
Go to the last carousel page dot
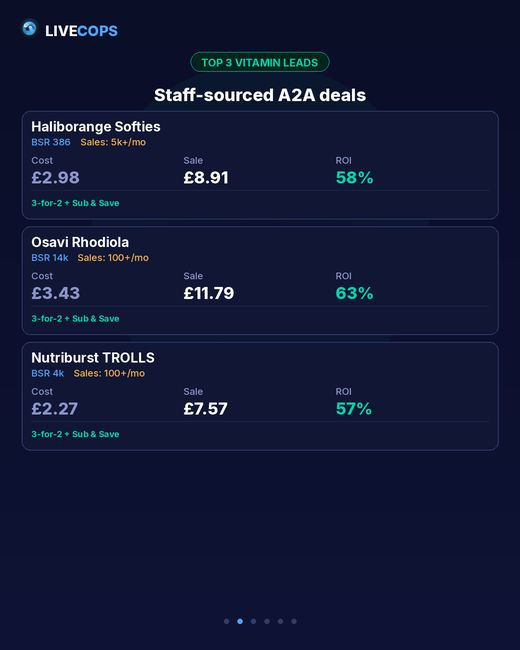294,621
